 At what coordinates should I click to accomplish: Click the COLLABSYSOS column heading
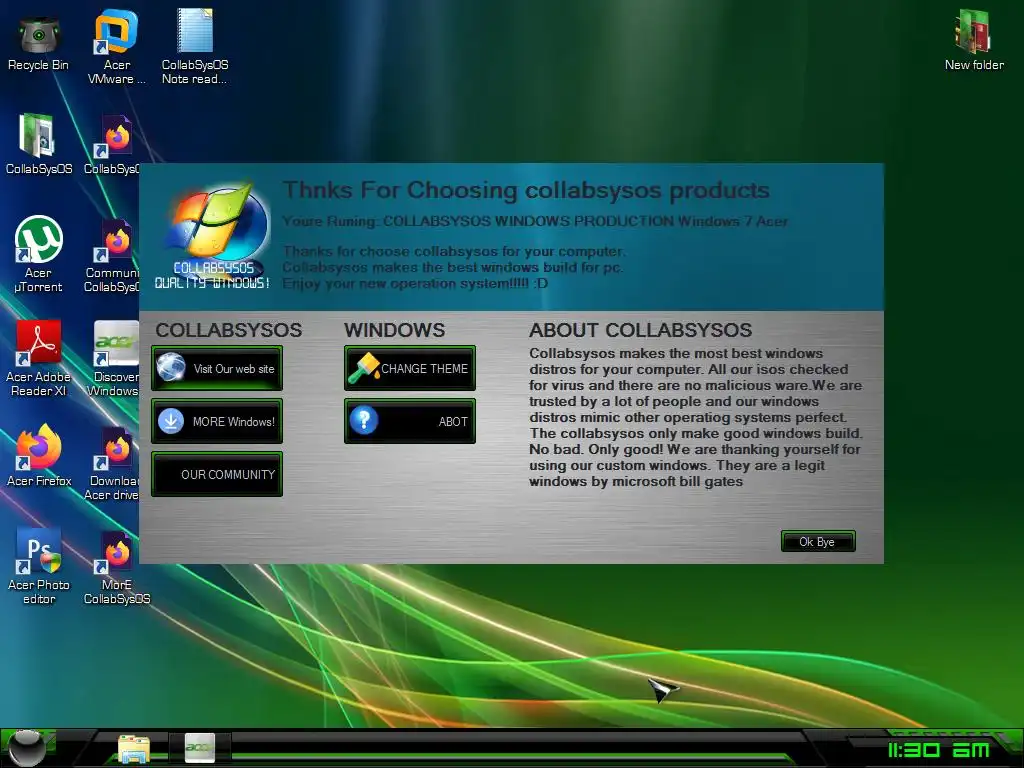tap(229, 330)
